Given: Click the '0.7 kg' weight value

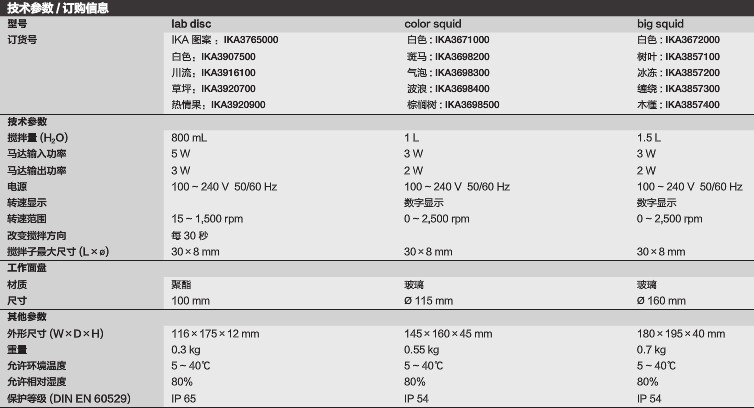Looking at the screenshot, I should pyautogui.click(x=652, y=349).
